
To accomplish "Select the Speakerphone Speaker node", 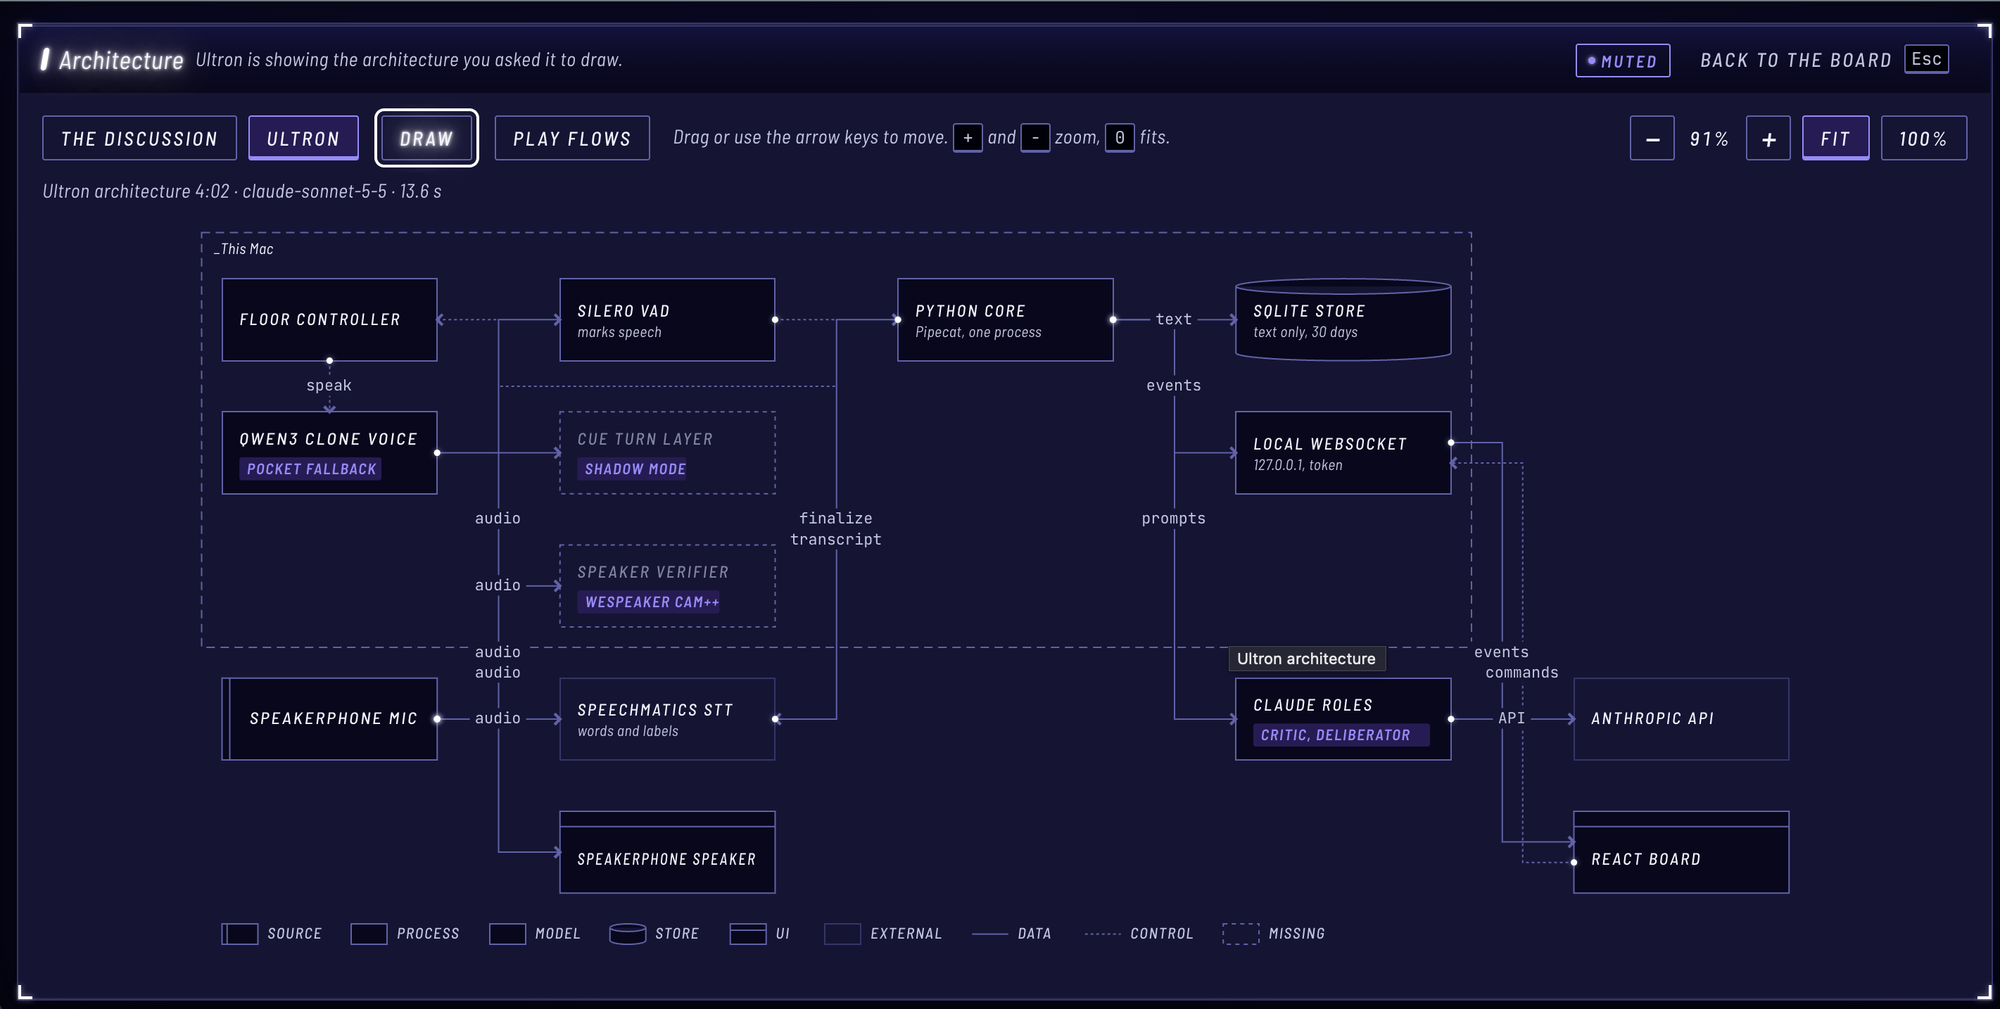I will pos(667,852).
